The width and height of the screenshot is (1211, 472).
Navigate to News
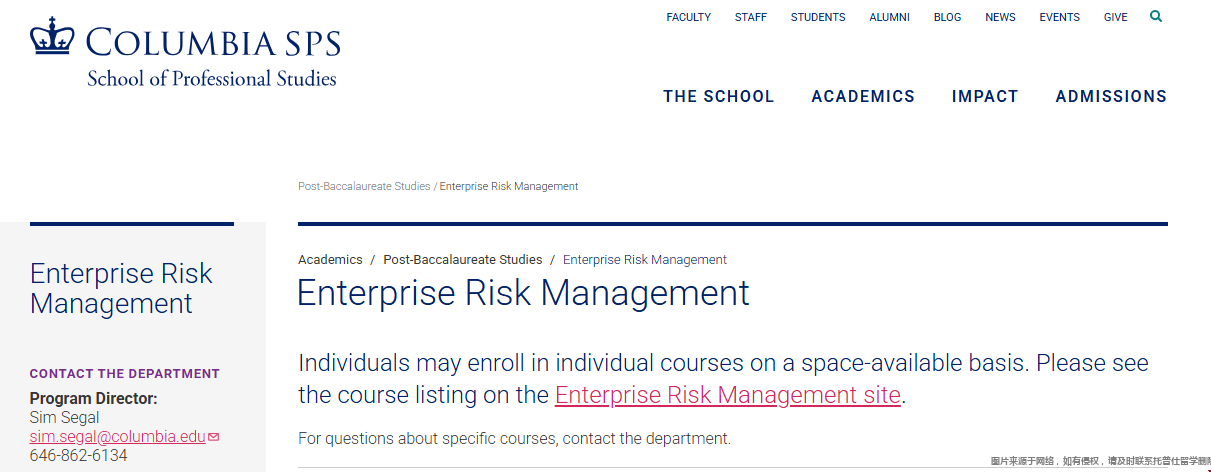click(1000, 17)
